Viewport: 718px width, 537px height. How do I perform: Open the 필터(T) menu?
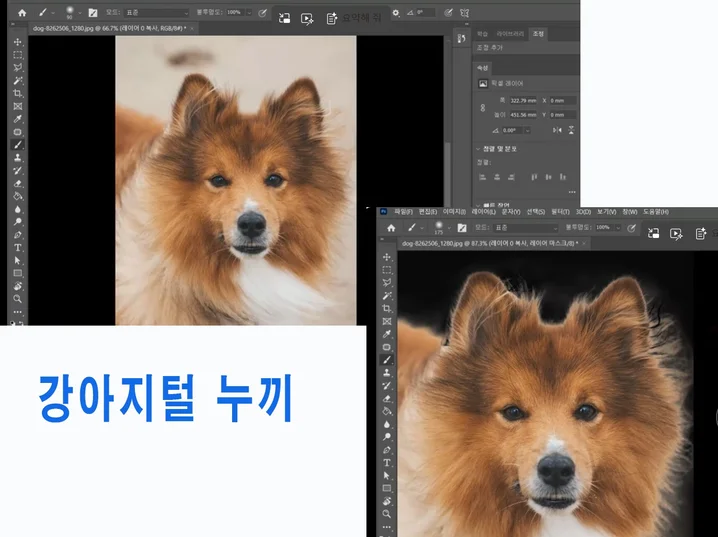click(x=560, y=212)
